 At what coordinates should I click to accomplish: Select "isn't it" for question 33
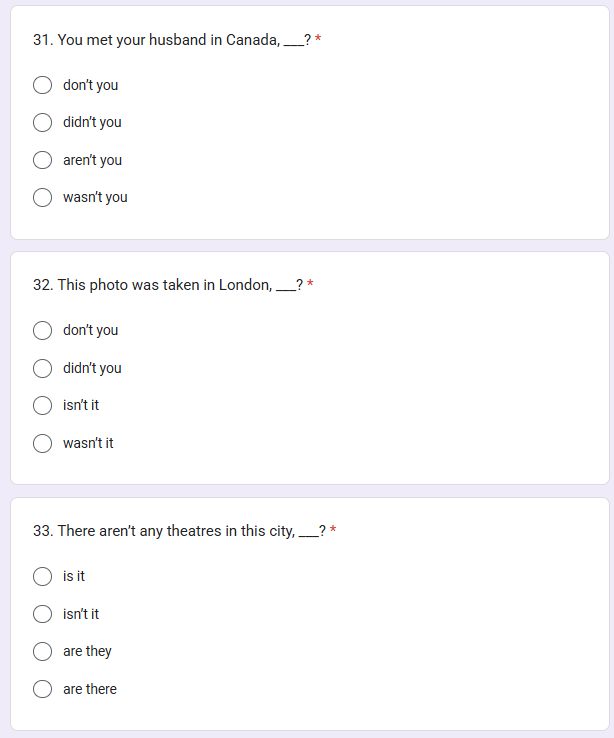(42, 614)
